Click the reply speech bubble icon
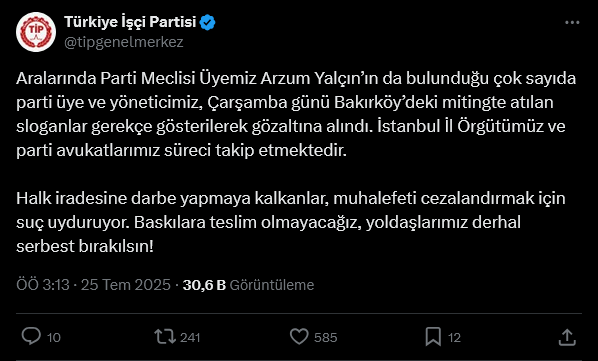The width and height of the screenshot is (598, 361). tap(31, 337)
